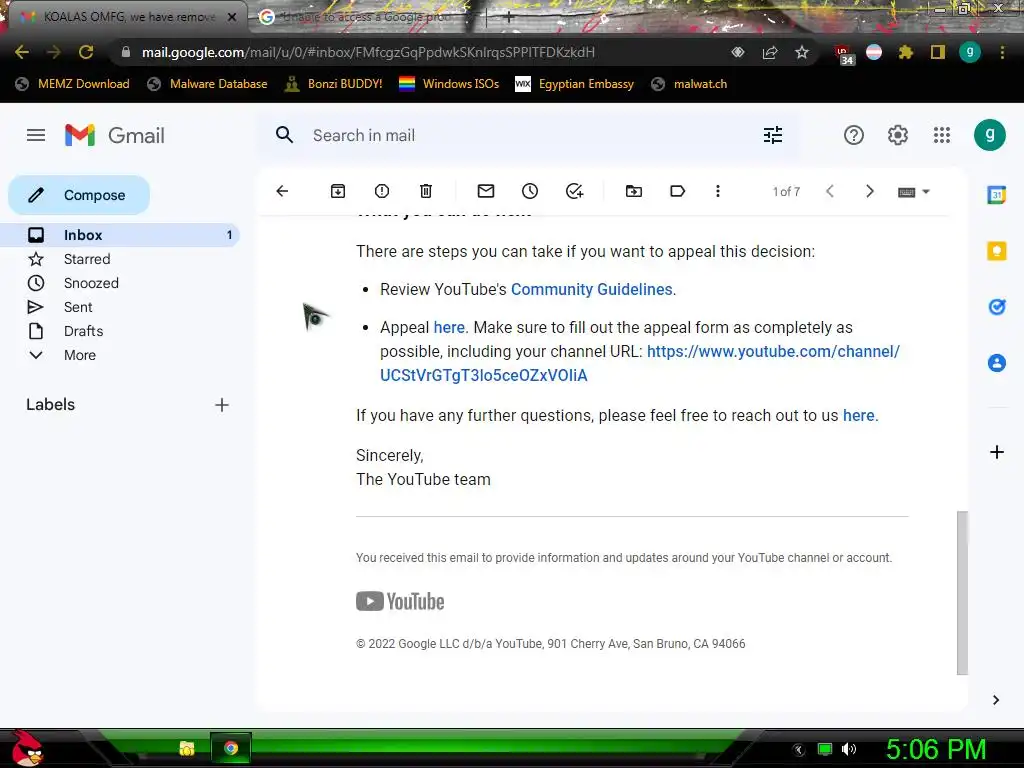Archive this email
The width and height of the screenshot is (1024, 768).
click(x=338, y=191)
